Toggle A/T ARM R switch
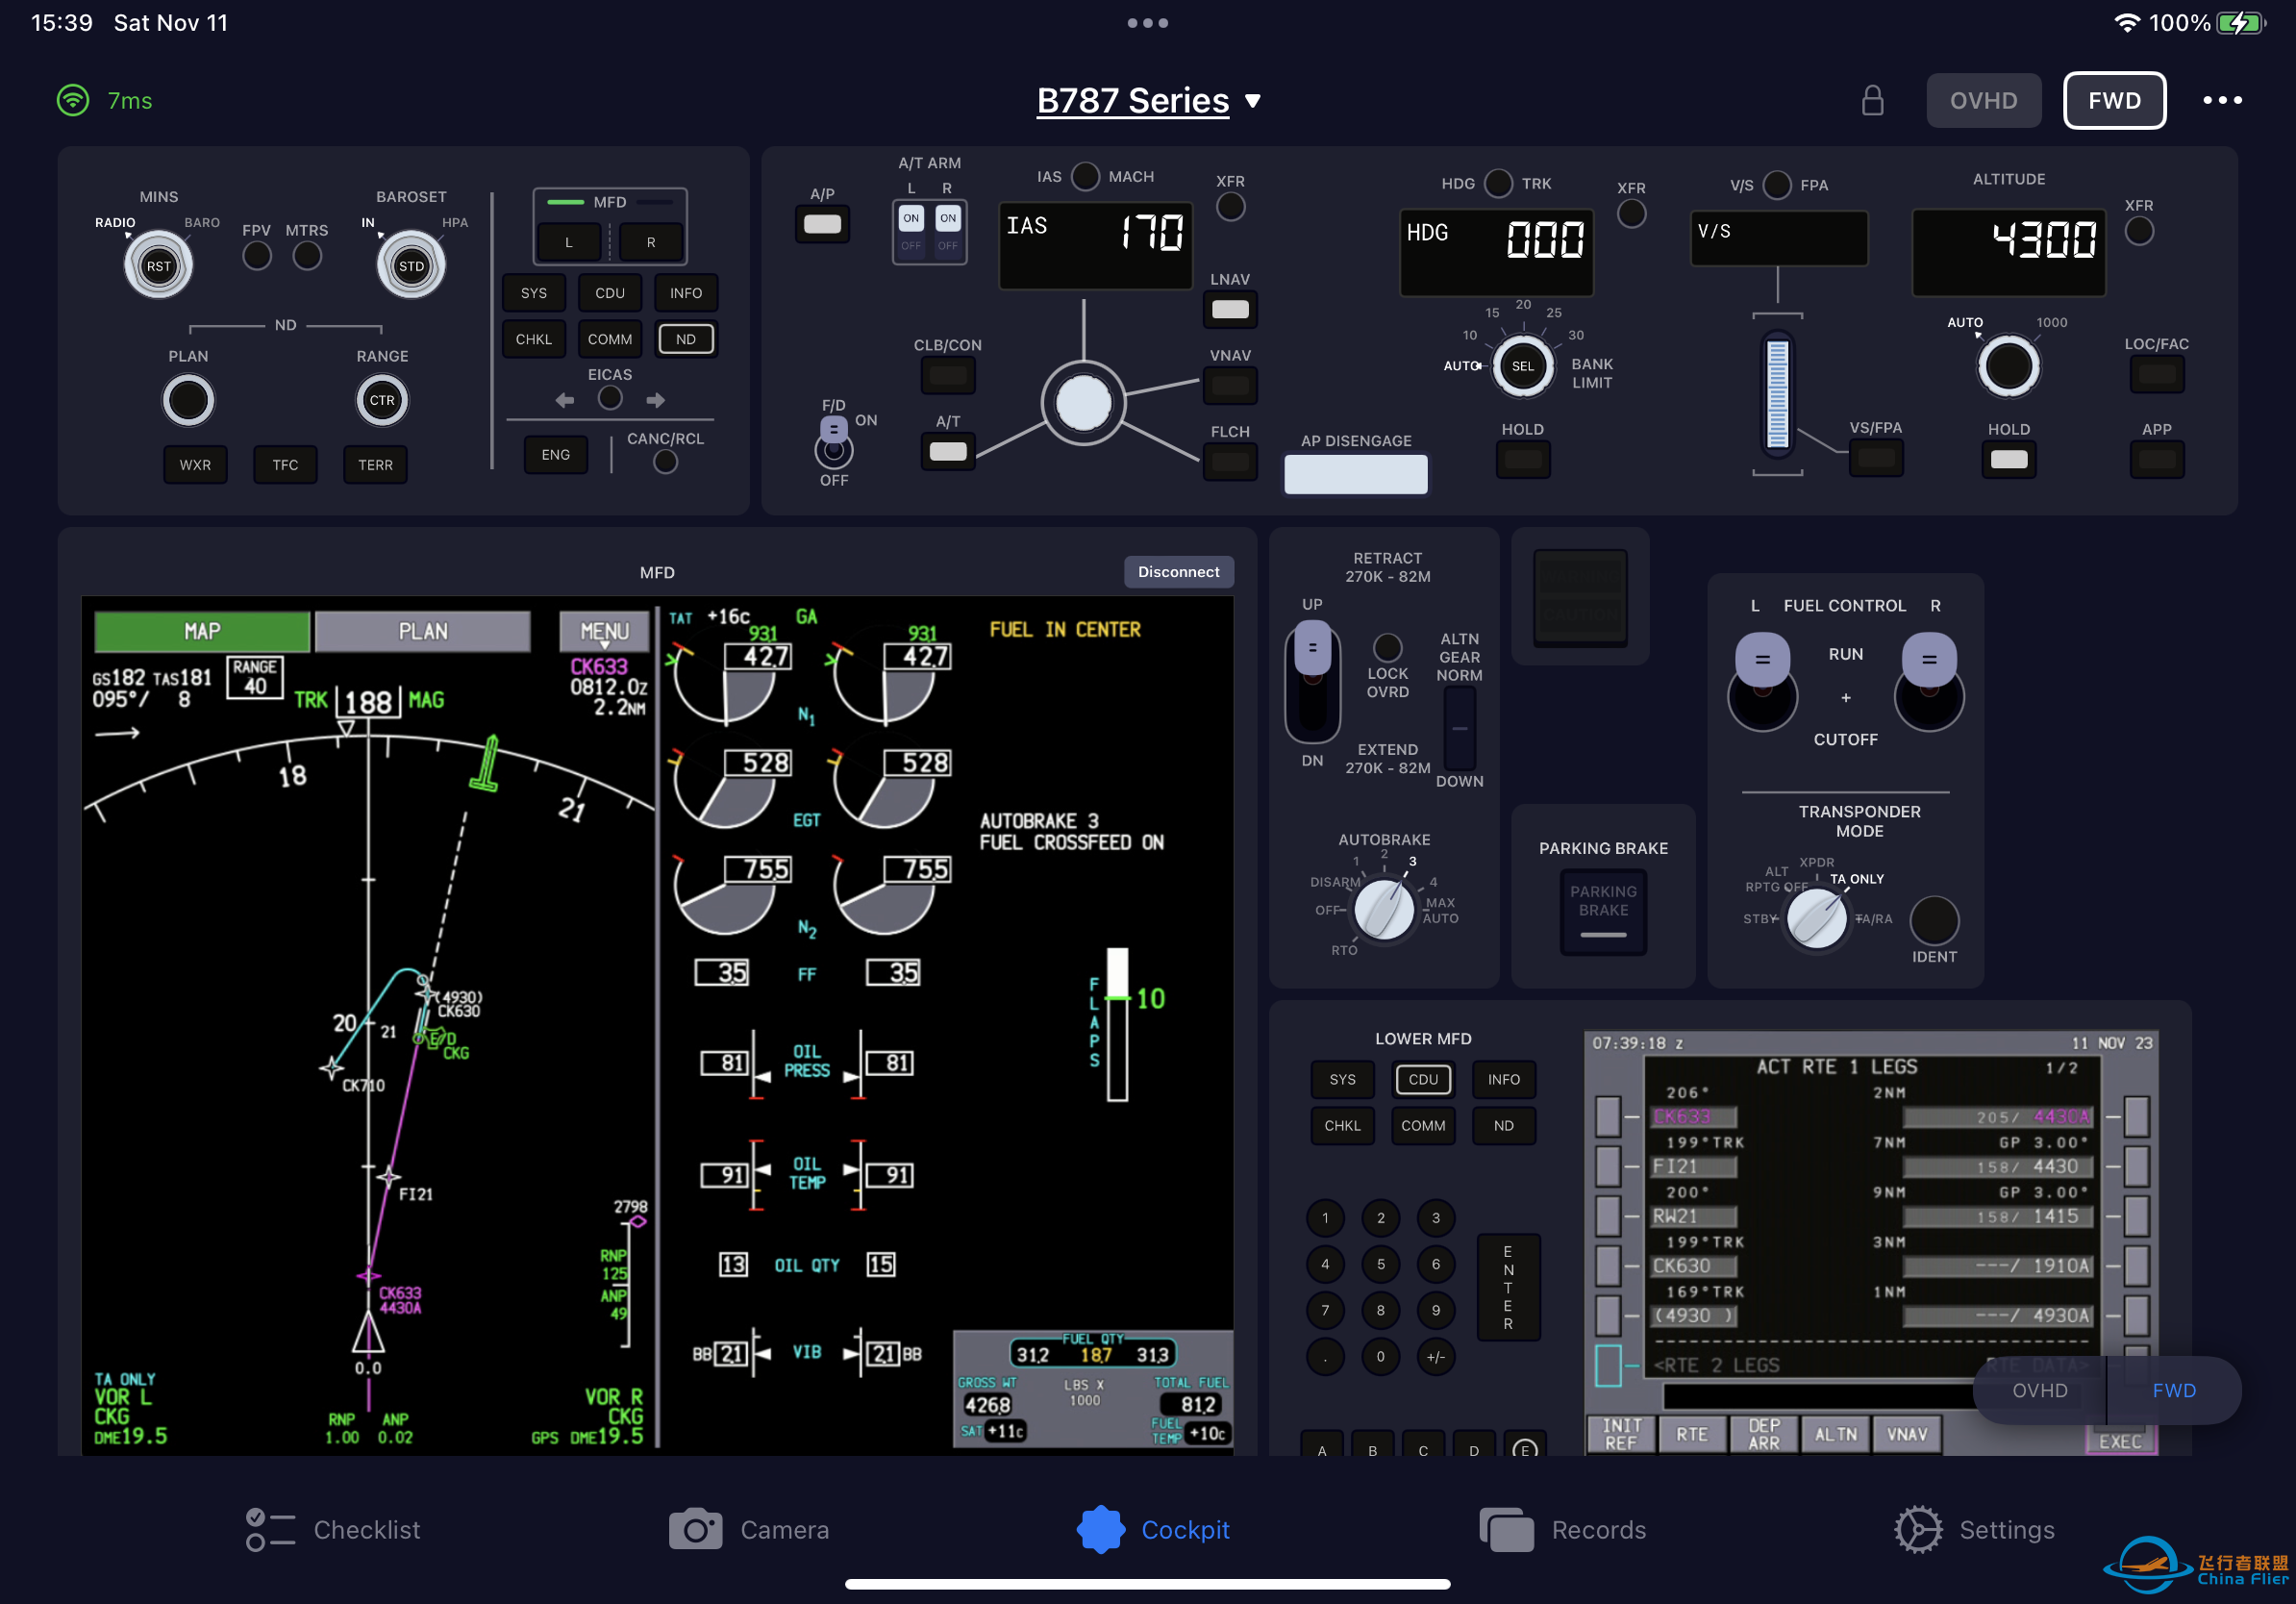The width and height of the screenshot is (2296, 1604). point(948,231)
